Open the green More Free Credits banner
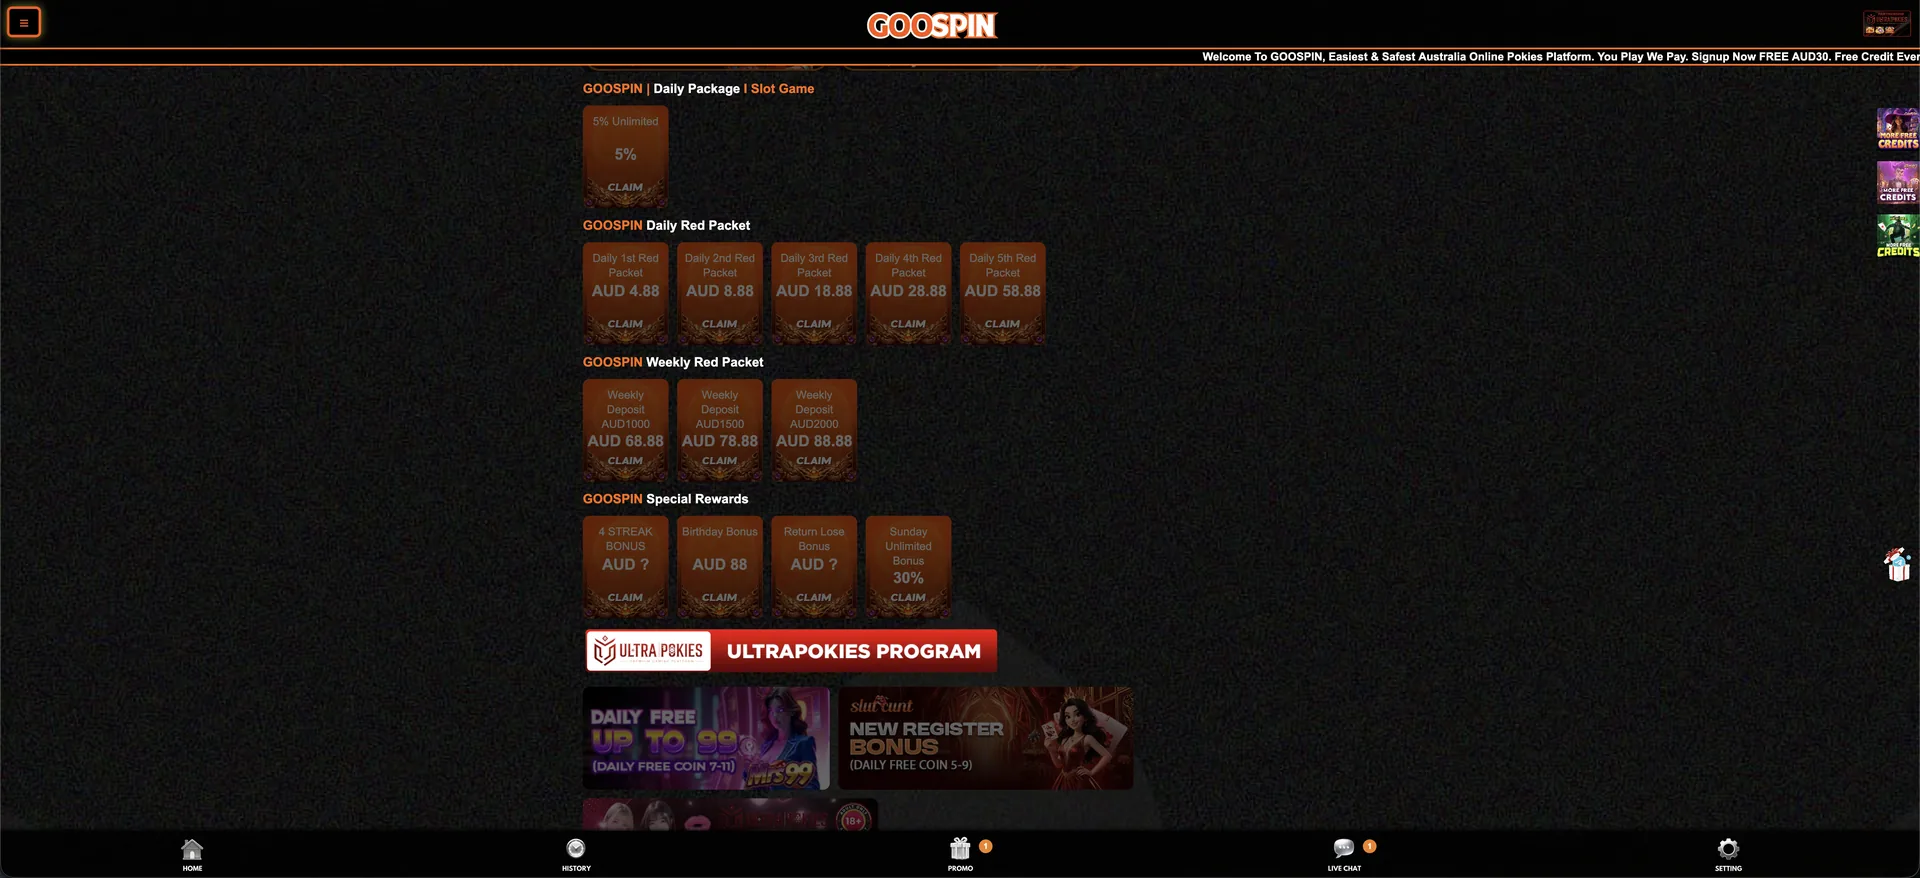The width and height of the screenshot is (1920, 878). 1897,237
